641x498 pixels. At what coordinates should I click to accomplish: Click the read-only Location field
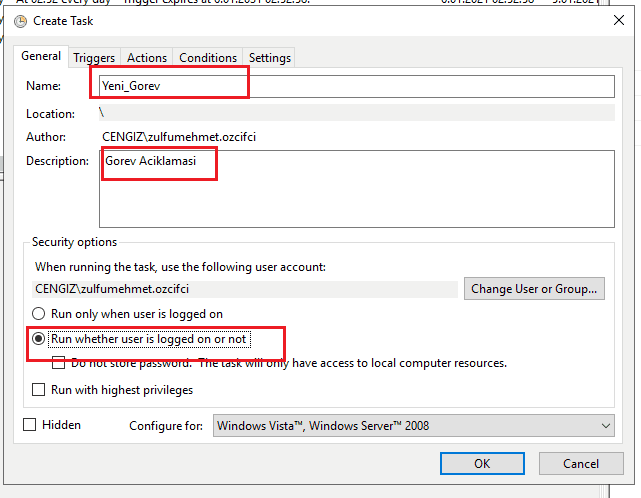[x=355, y=114]
